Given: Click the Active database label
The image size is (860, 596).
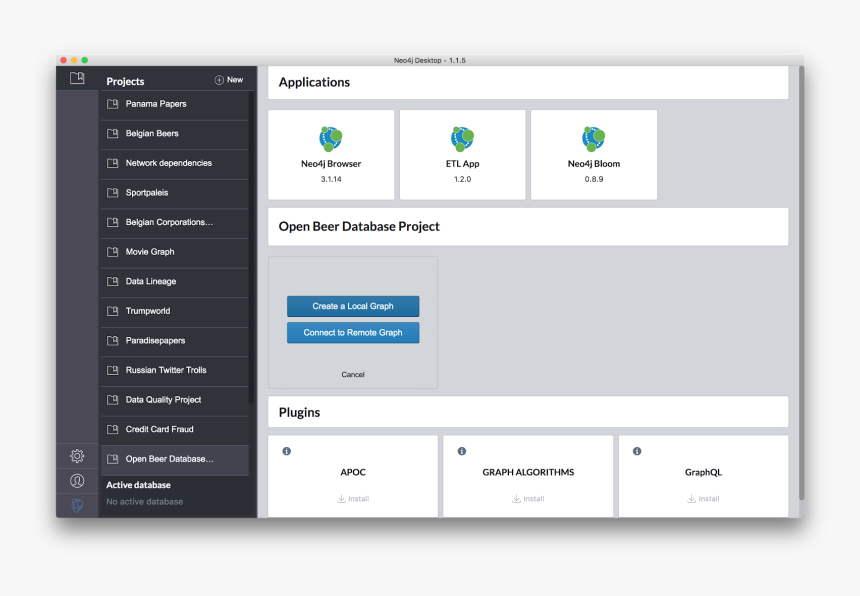Looking at the screenshot, I should pyautogui.click(x=138, y=485).
